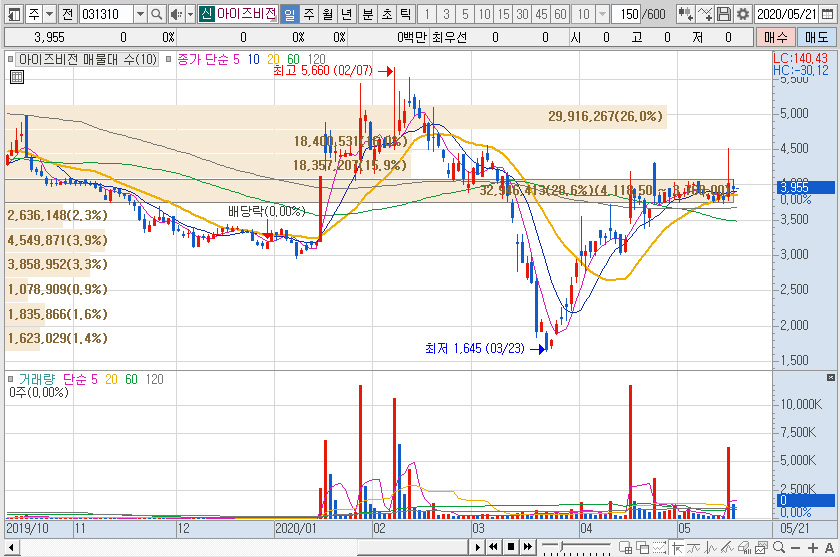Viewport: 840px width, 557px height.
Task: Click the data table grid icon in chart
Action: 17,77
